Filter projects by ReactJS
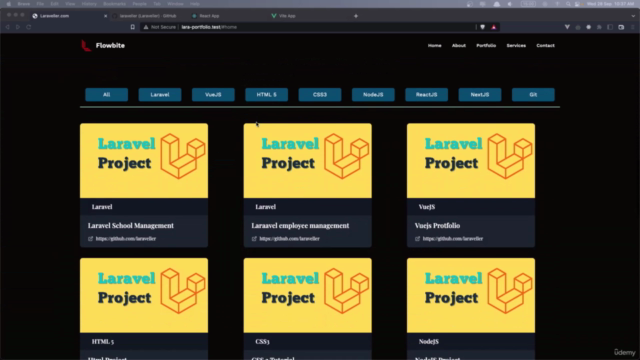Screen dimensions: 640x360 [427, 95]
